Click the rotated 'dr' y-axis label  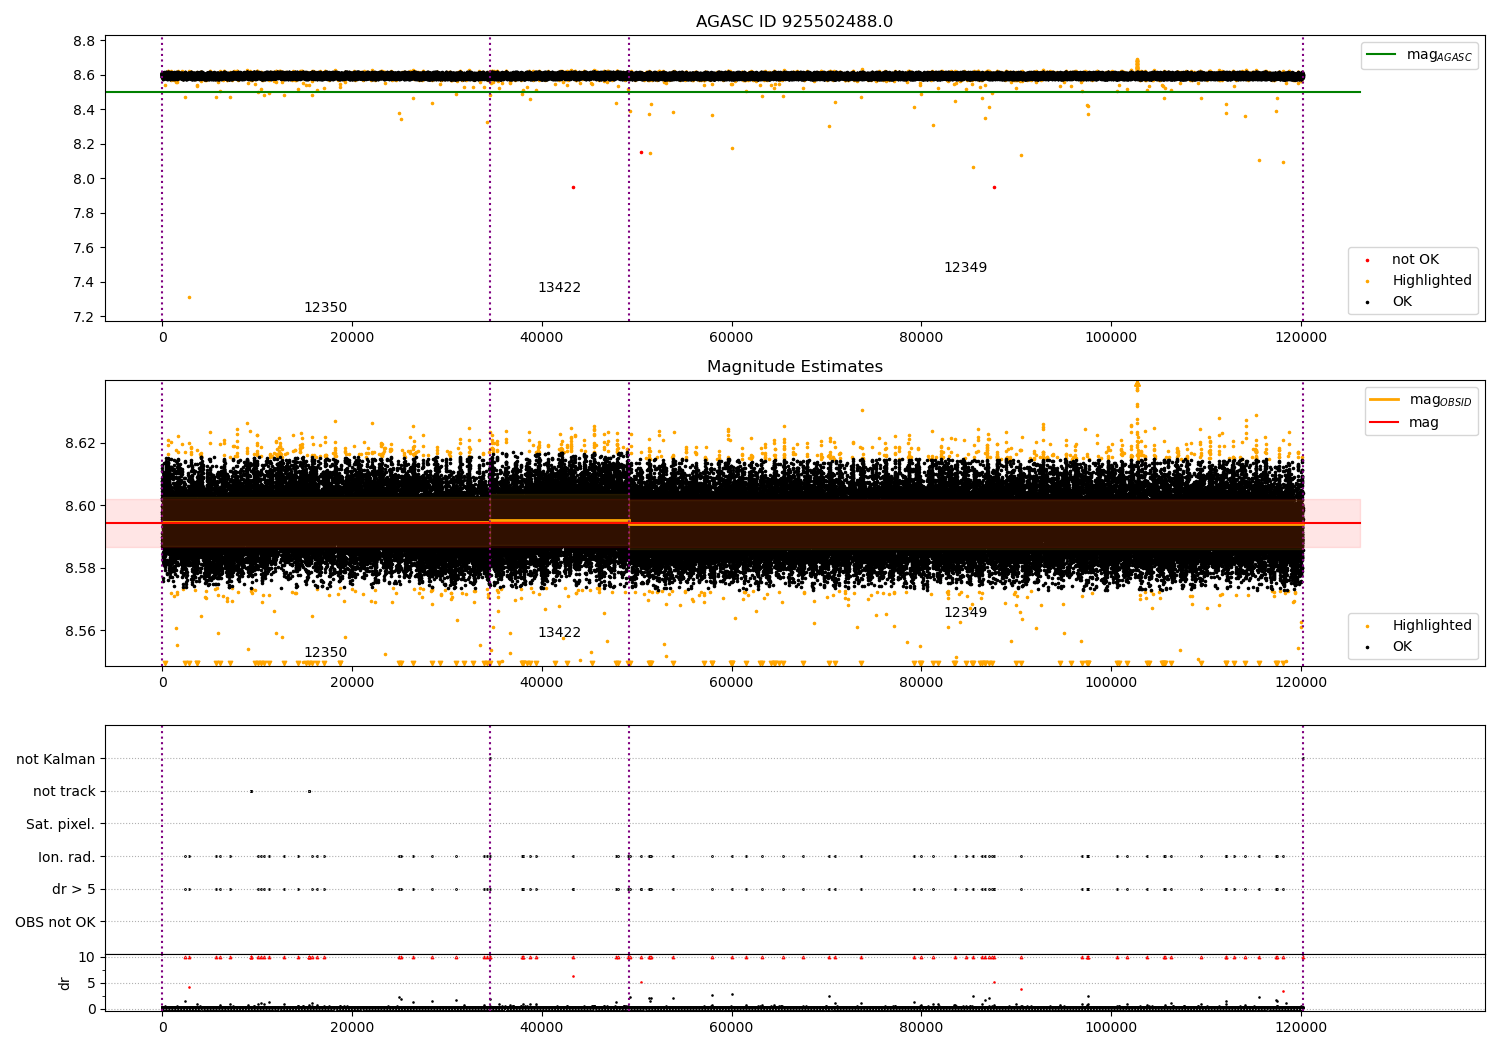point(65,983)
